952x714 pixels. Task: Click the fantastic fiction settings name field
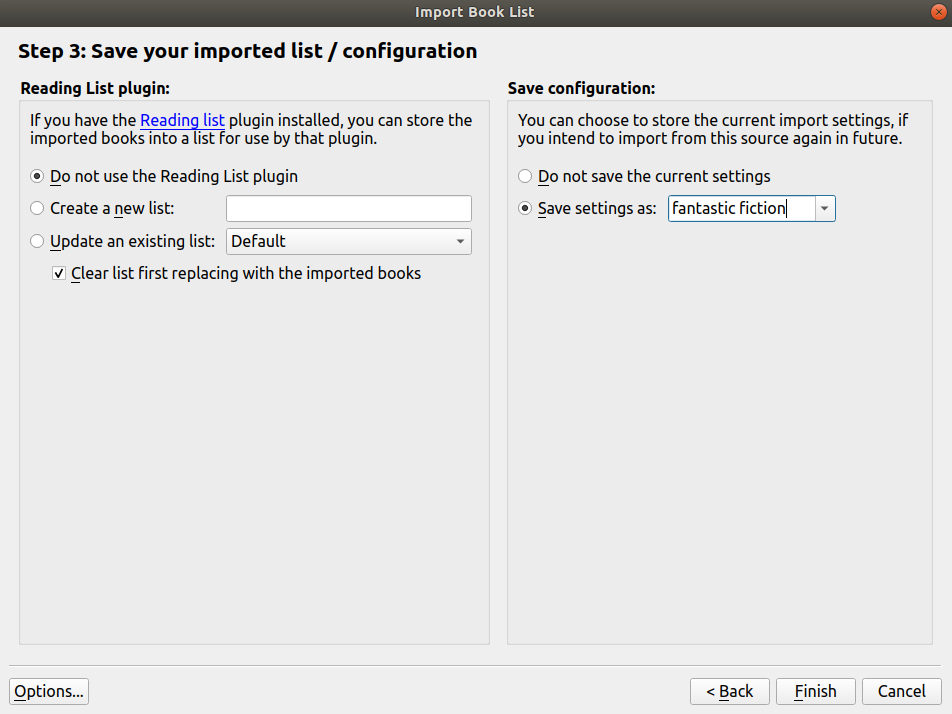coord(740,208)
